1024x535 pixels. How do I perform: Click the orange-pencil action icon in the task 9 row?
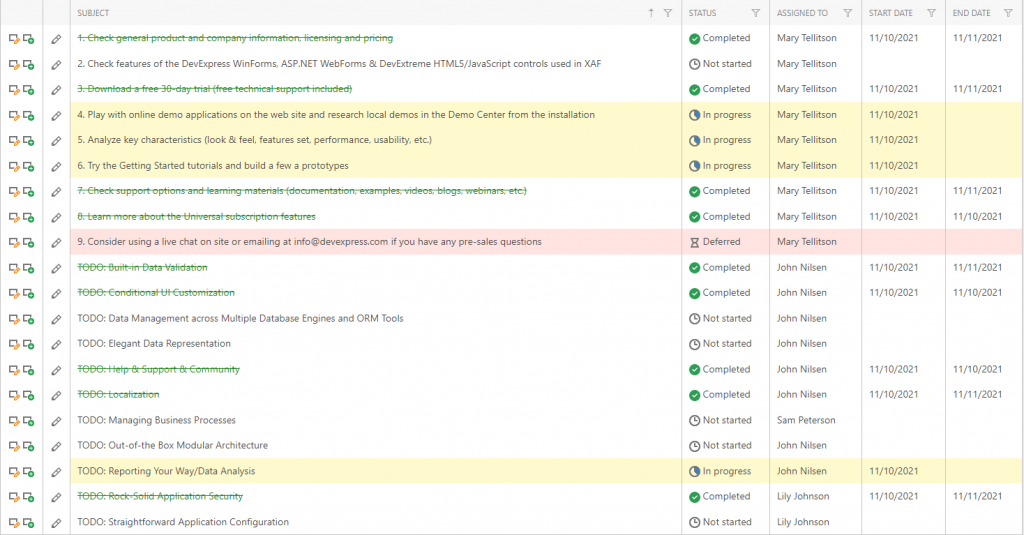pyautogui.click(x=14, y=242)
